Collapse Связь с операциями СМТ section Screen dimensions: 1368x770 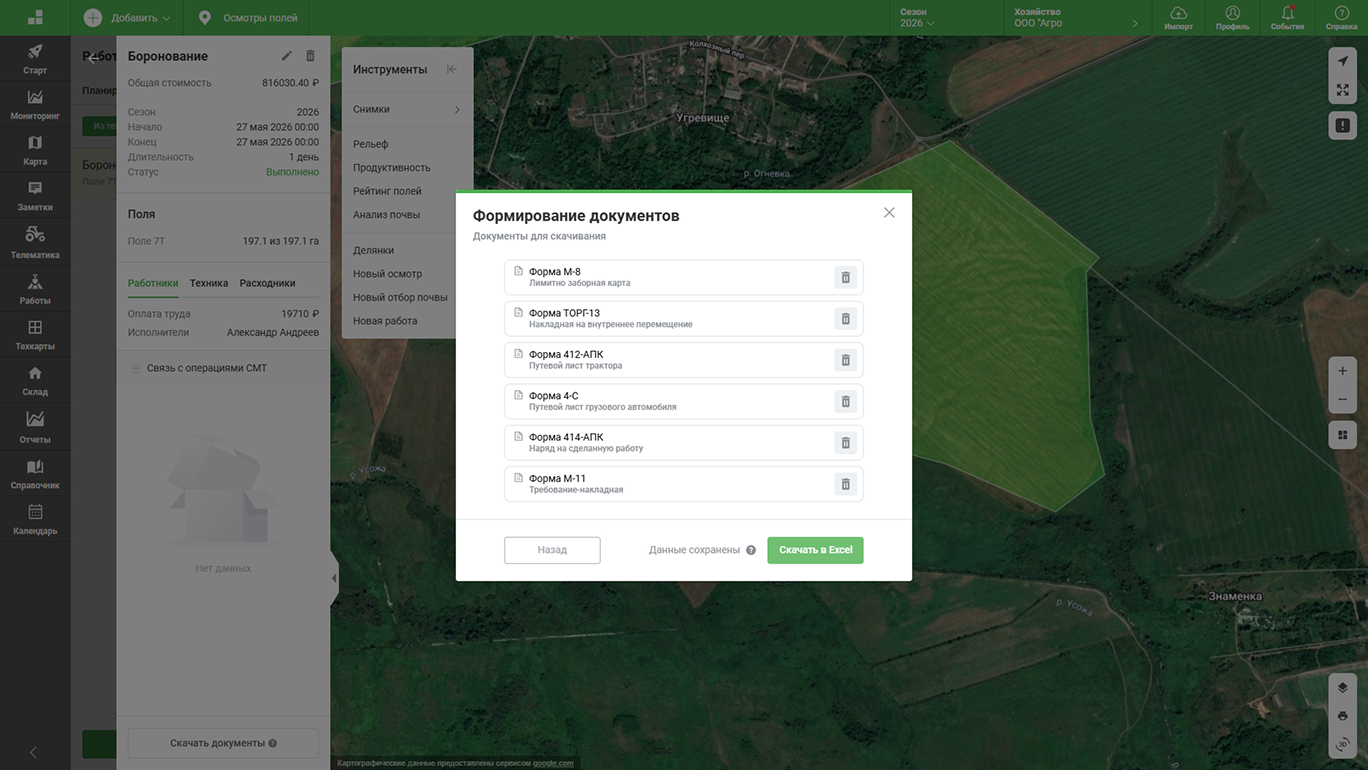[x=136, y=368]
